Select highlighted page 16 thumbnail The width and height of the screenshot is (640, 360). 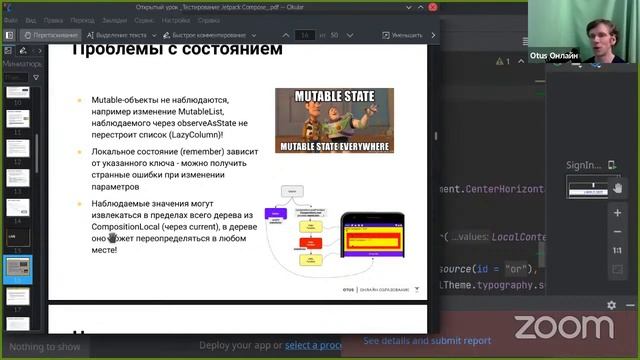tap(18, 269)
